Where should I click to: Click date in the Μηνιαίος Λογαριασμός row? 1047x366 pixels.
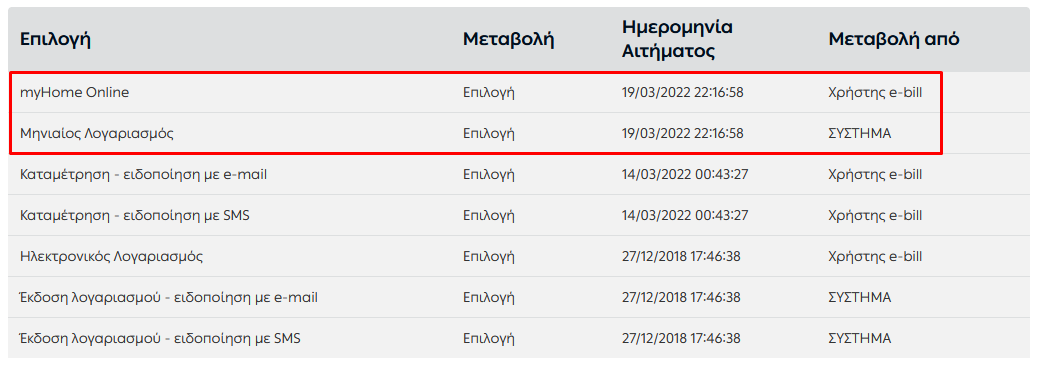682,134
